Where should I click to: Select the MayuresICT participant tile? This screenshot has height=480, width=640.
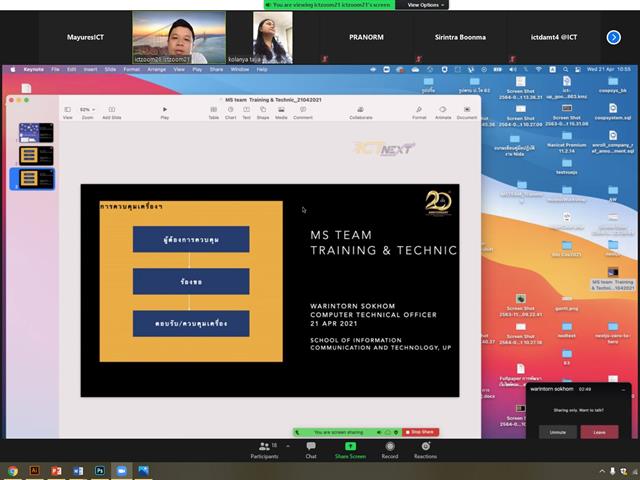coord(85,38)
